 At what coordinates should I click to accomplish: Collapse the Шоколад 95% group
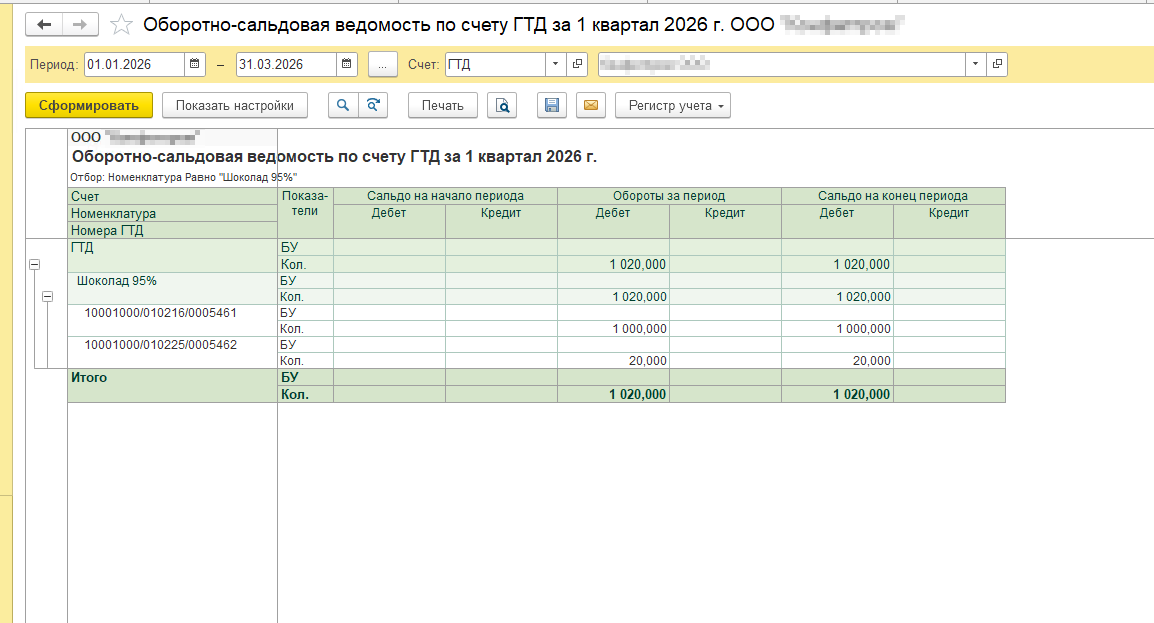47,296
